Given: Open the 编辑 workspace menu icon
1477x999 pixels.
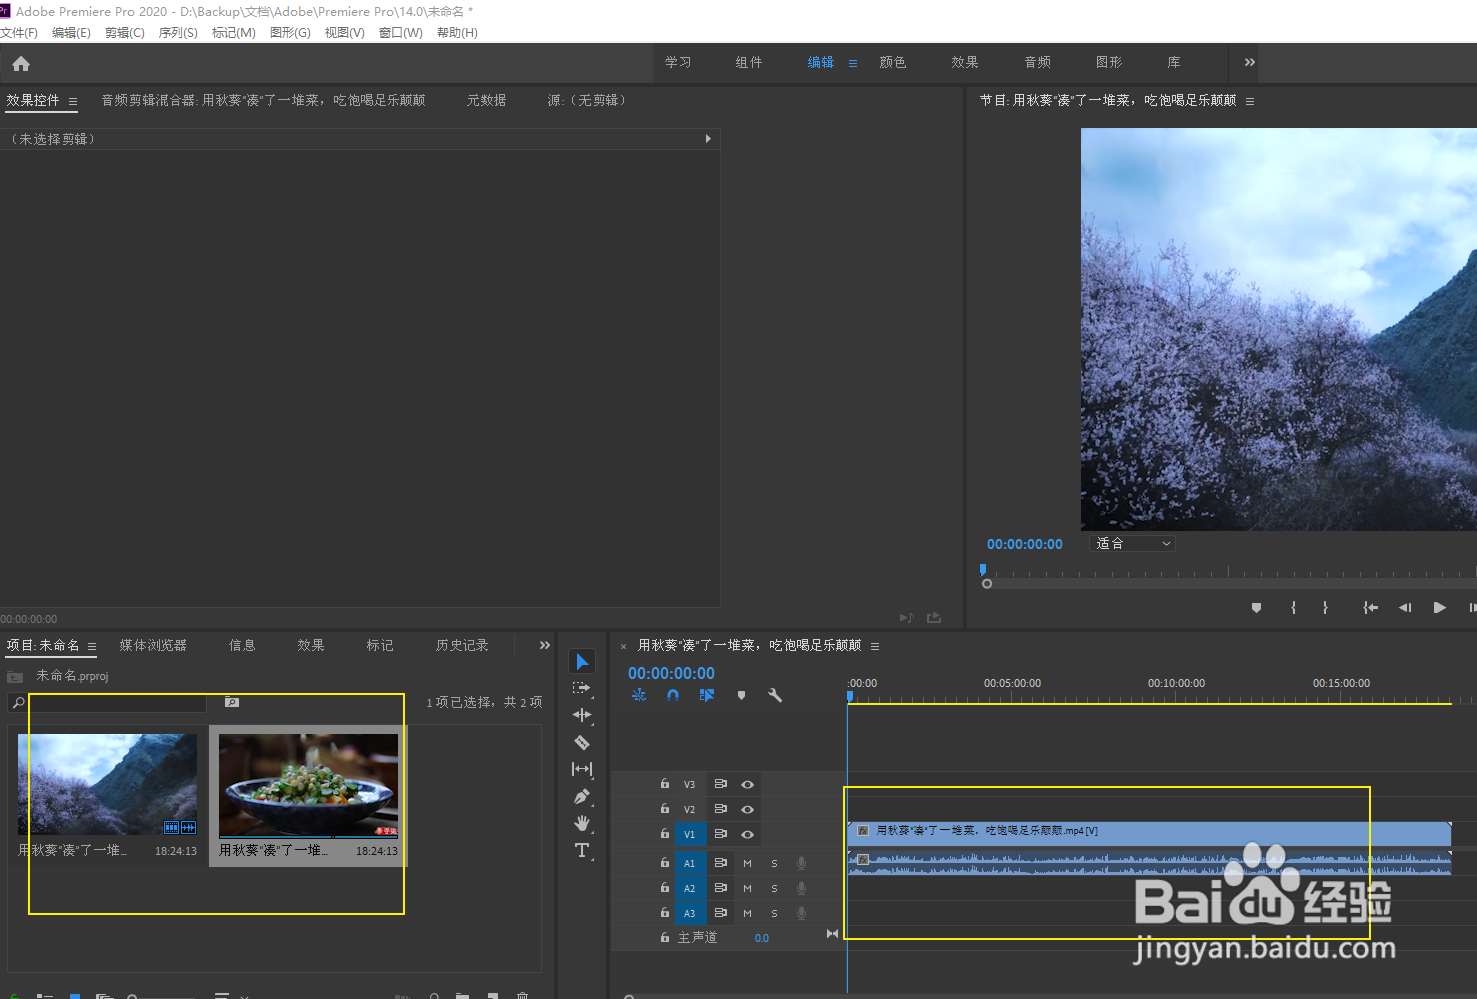Looking at the screenshot, I should [x=853, y=63].
